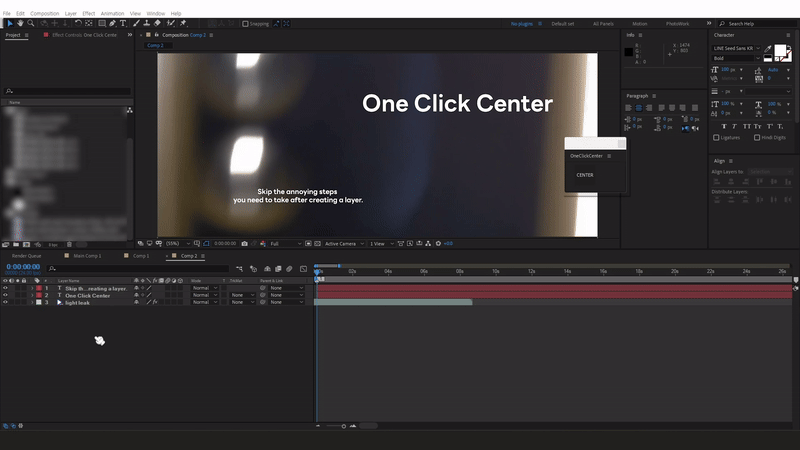Select the Zoom magnifier tool
Image resolution: width=800 pixels, height=450 pixels.
tap(31, 22)
